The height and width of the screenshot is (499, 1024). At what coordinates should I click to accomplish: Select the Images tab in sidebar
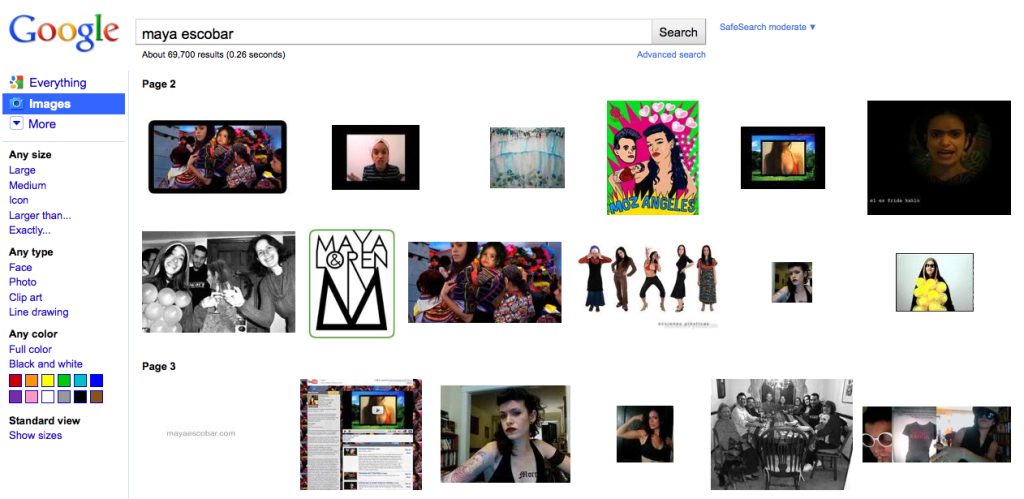63,103
